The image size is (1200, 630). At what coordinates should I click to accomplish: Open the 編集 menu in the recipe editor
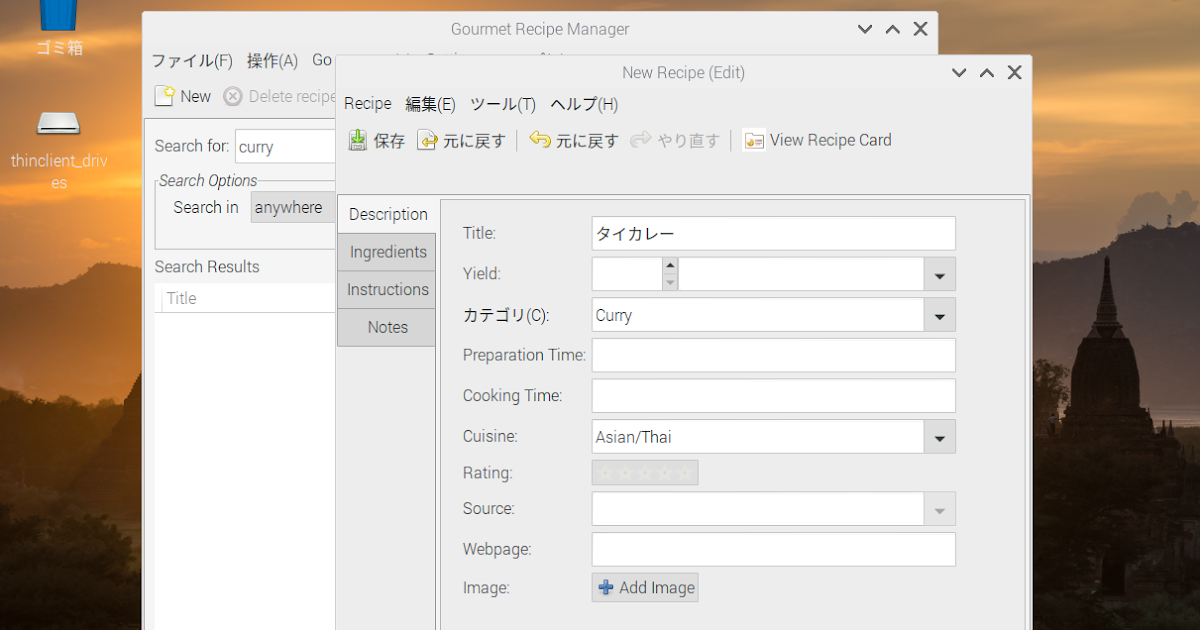pos(430,104)
